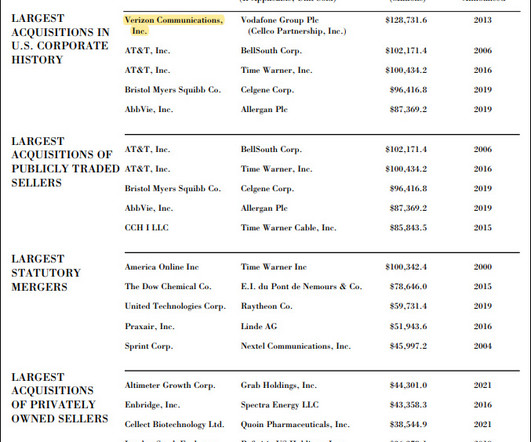Image resolution: width=531 pixels, height=442 pixels.
Task: Select the value '$59,731.4'
Action: tap(408, 306)
